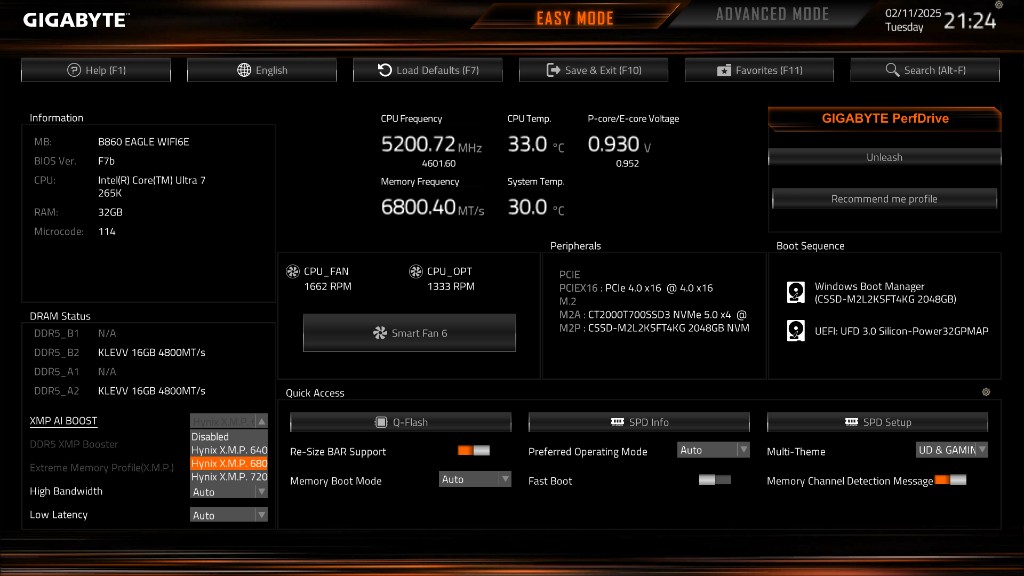This screenshot has width=1024, height=576.
Task: Open Smart Fan 6 settings
Action: [x=409, y=333]
